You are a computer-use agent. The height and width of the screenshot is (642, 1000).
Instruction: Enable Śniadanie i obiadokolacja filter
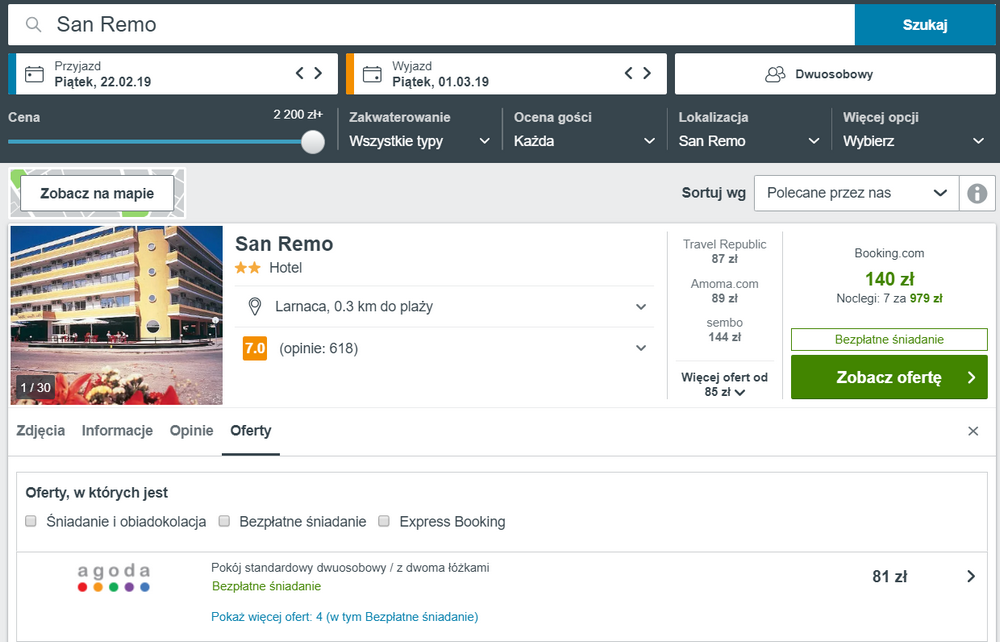(31, 521)
